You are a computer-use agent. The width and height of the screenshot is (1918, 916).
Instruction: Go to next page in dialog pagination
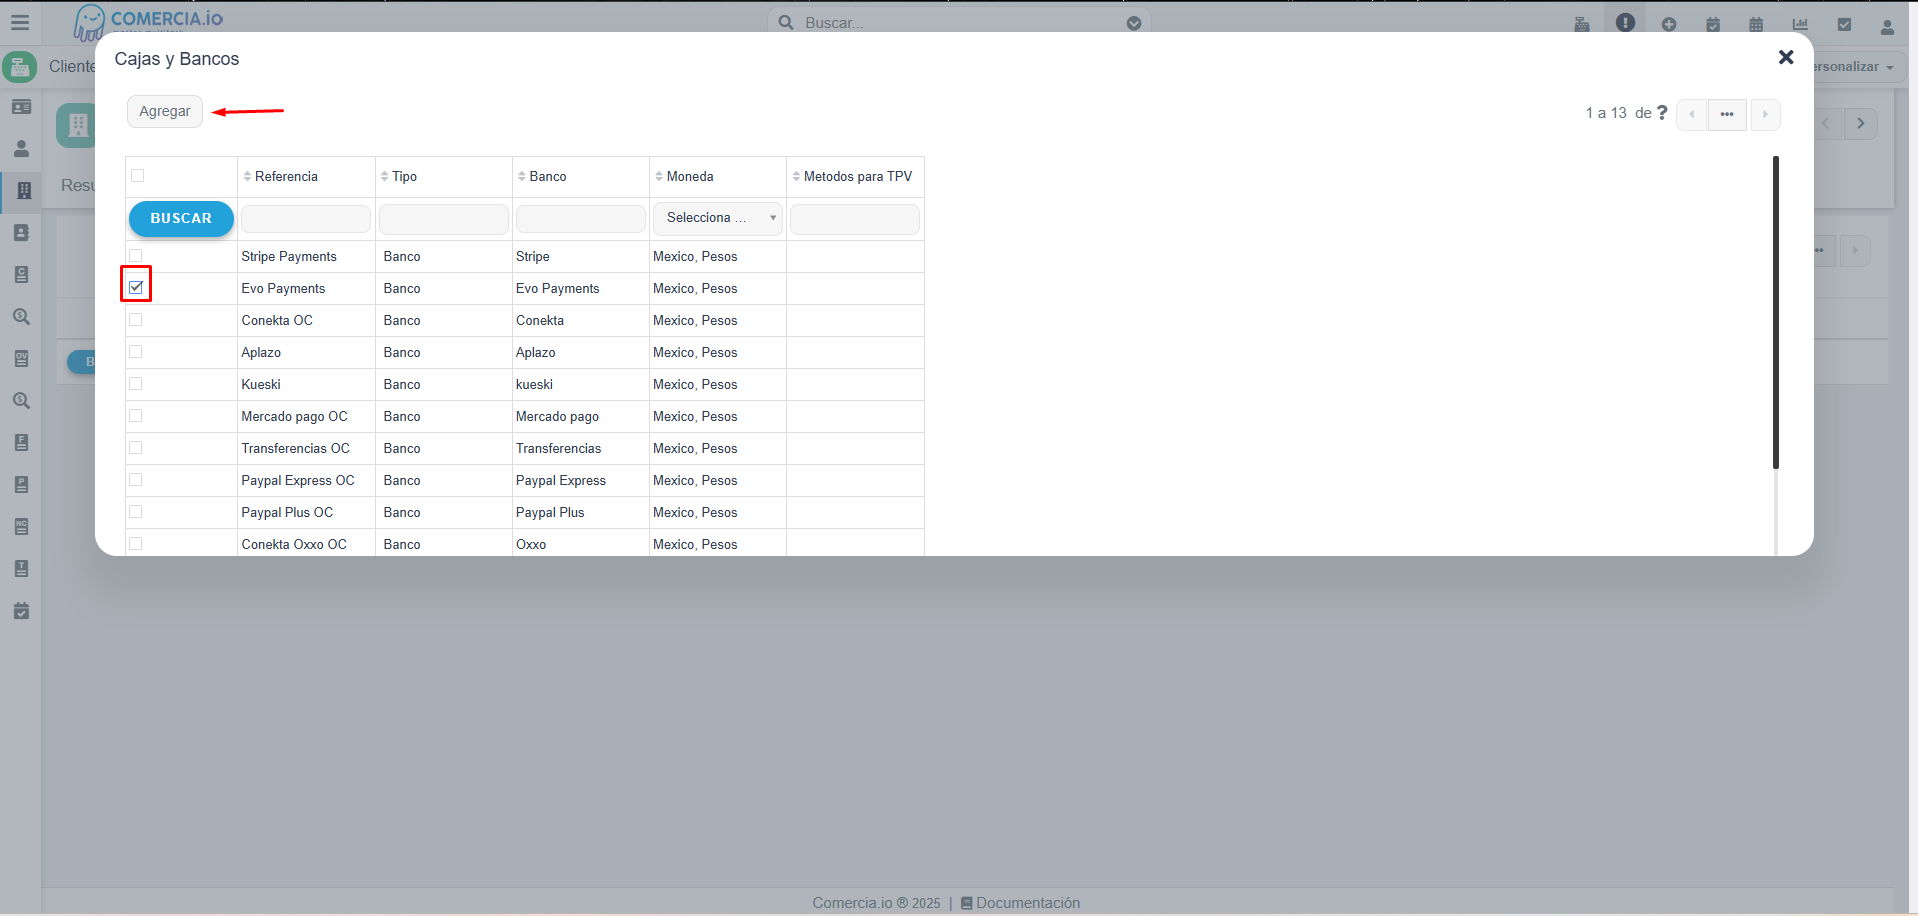tap(1765, 114)
